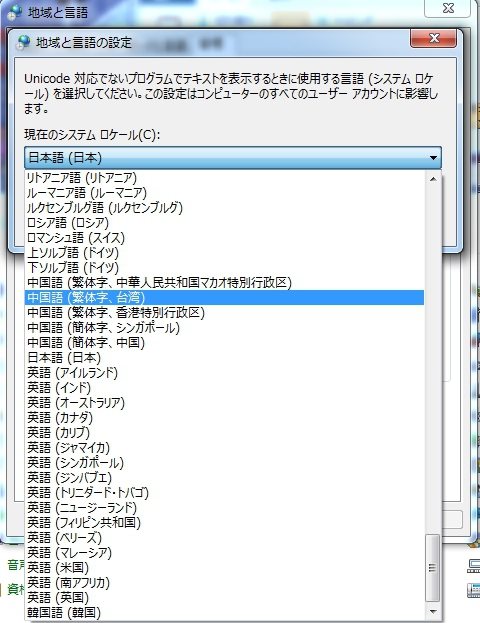Viewport: 480px width, 623px height.
Task: Click the 地域と言語の設定 globe title icon
Action: [x=23, y=42]
